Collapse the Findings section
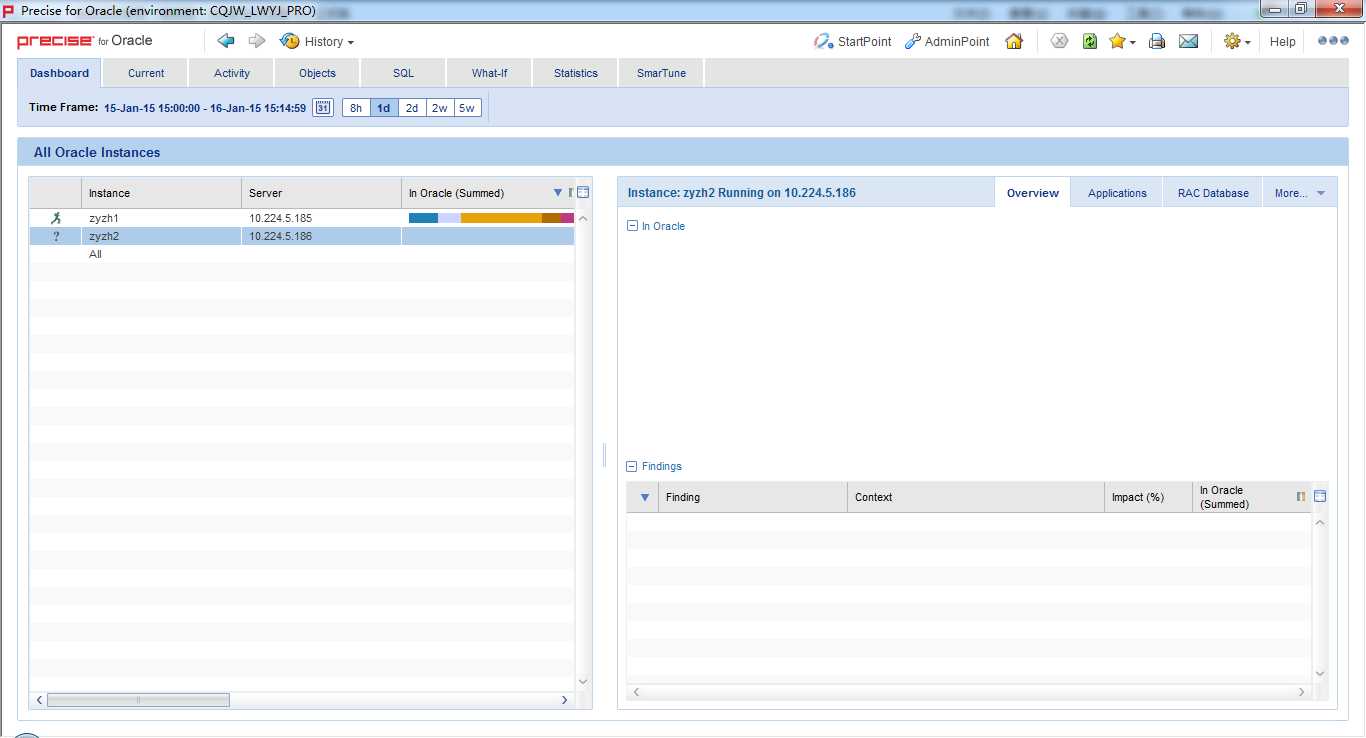 (x=632, y=466)
